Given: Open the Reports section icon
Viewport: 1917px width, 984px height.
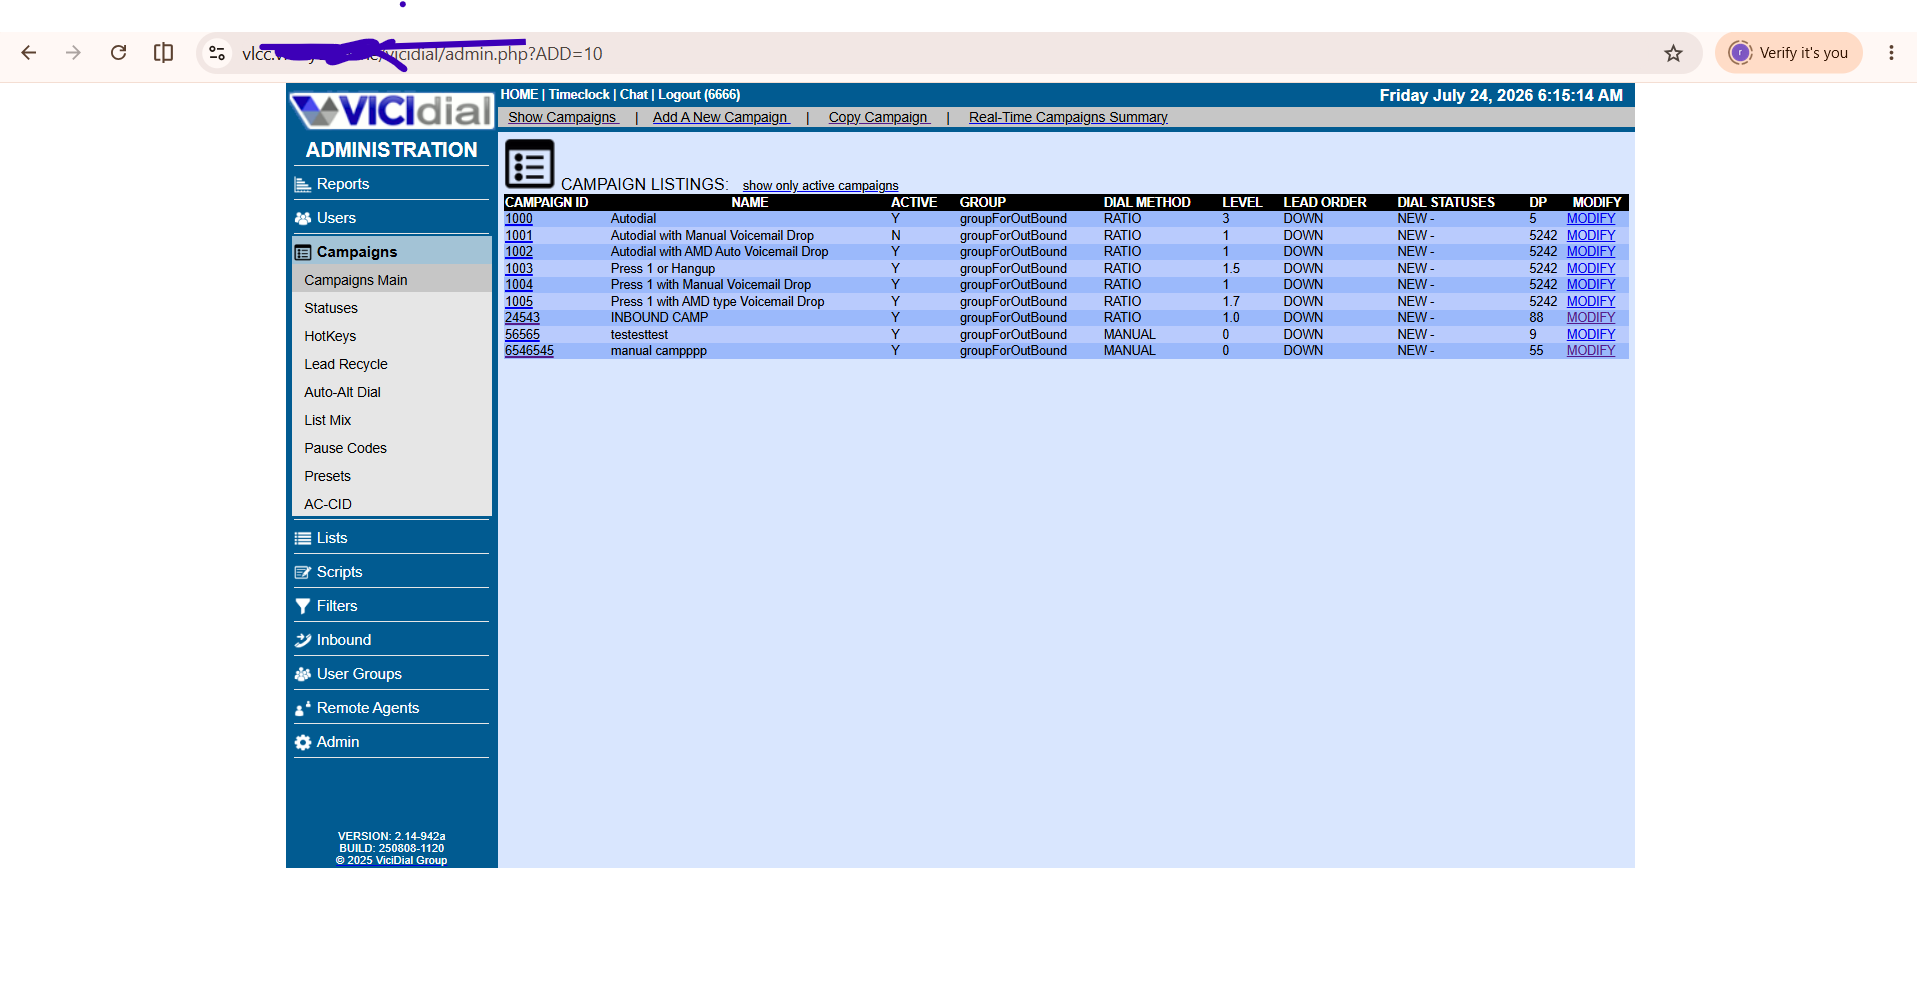Looking at the screenshot, I should point(302,184).
